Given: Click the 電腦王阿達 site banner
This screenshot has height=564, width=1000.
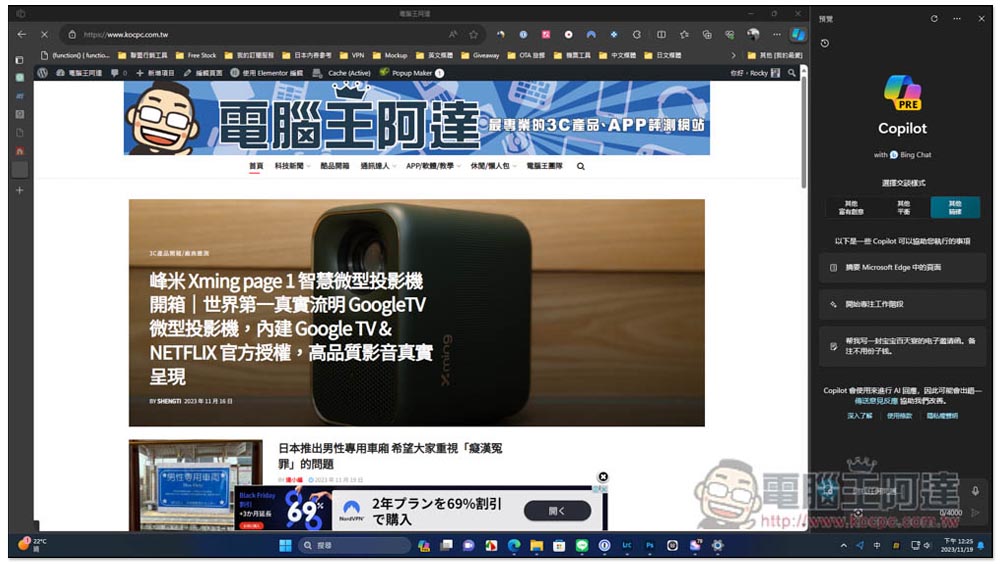Looking at the screenshot, I should tap(416, 118).
